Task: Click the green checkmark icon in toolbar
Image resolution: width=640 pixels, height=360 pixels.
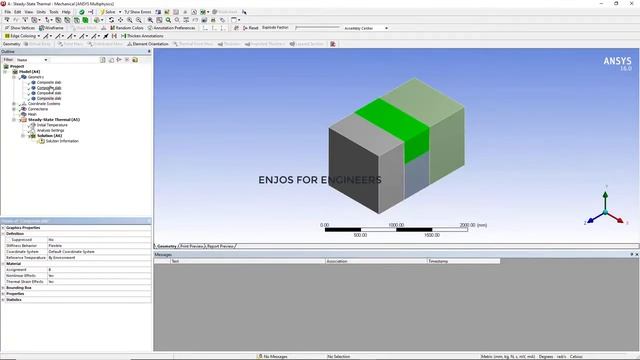Action: (82, 12)
